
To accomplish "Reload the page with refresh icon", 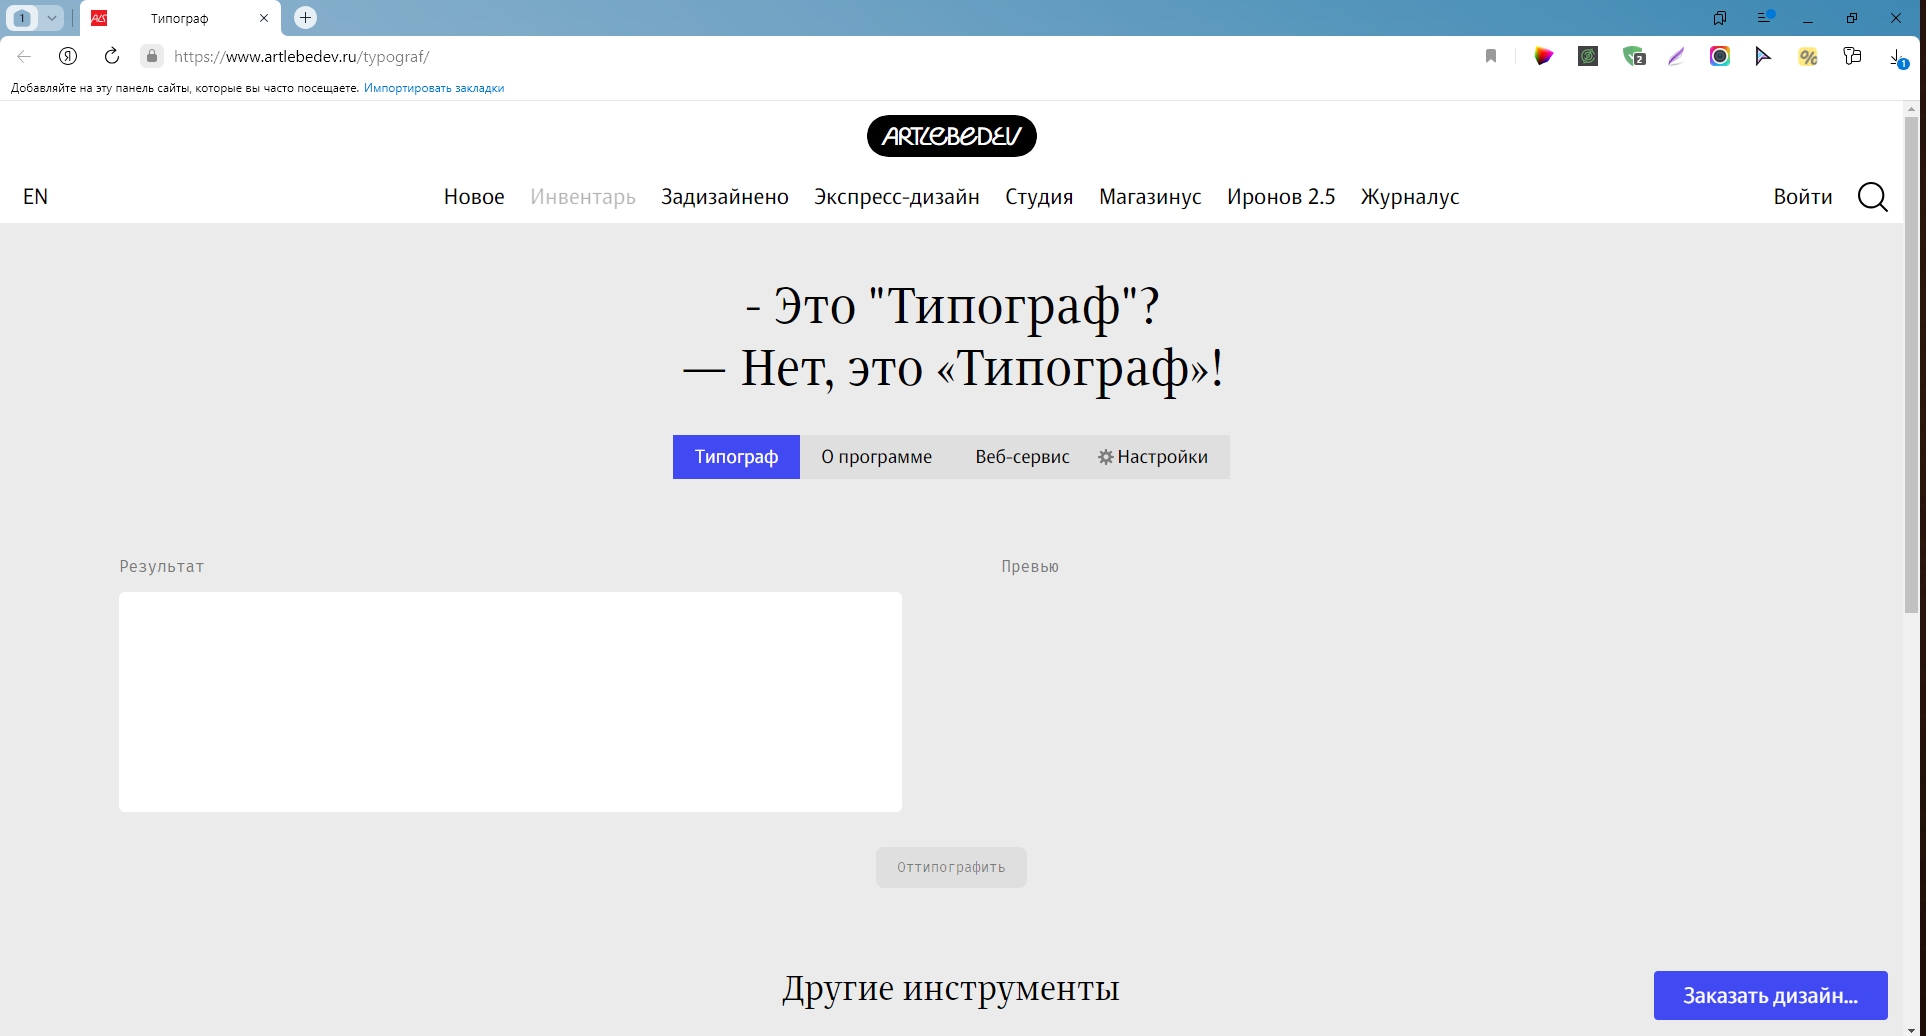I will [x=112, y=56].
